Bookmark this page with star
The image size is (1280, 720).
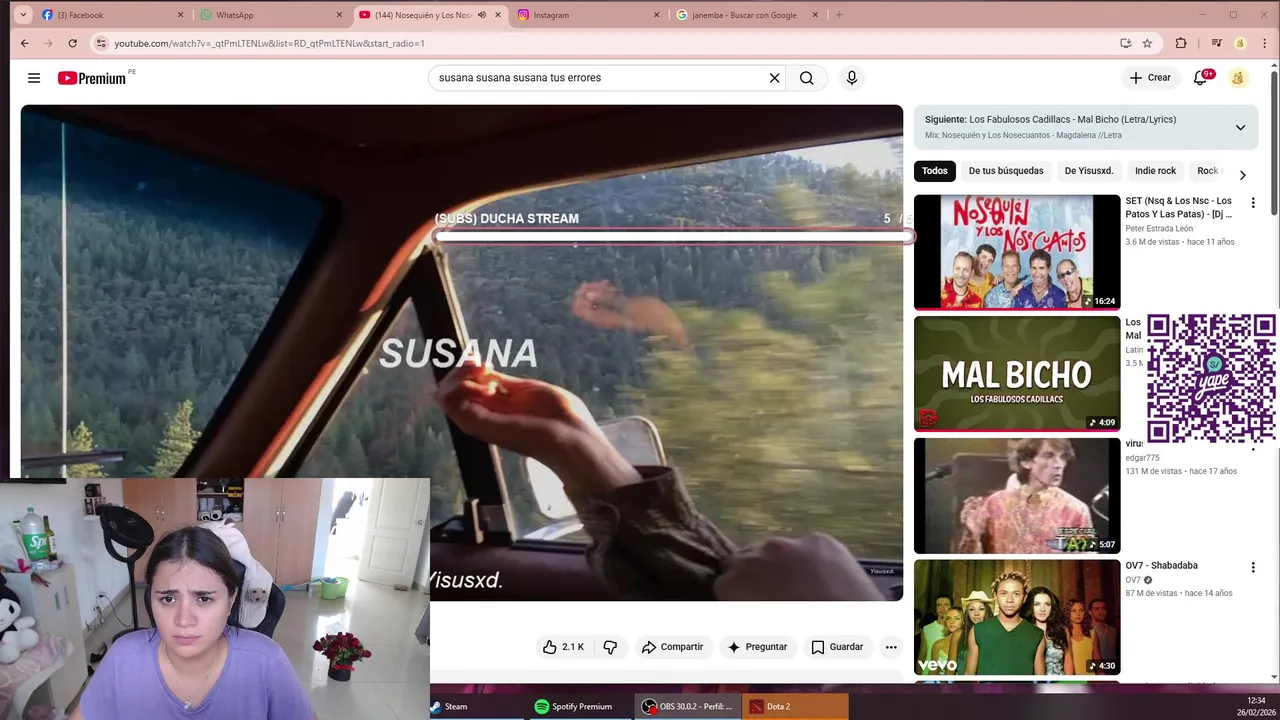pyautogui.click(x=1147, y=43)
